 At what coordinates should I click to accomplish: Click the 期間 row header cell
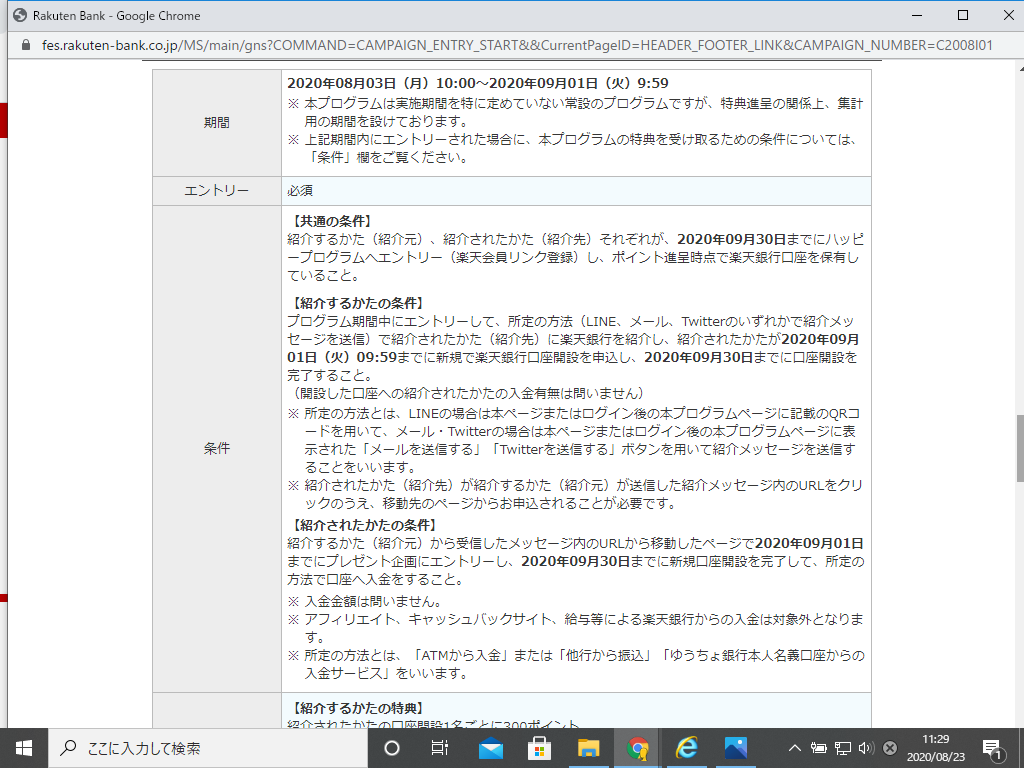[x=217, y=123]
